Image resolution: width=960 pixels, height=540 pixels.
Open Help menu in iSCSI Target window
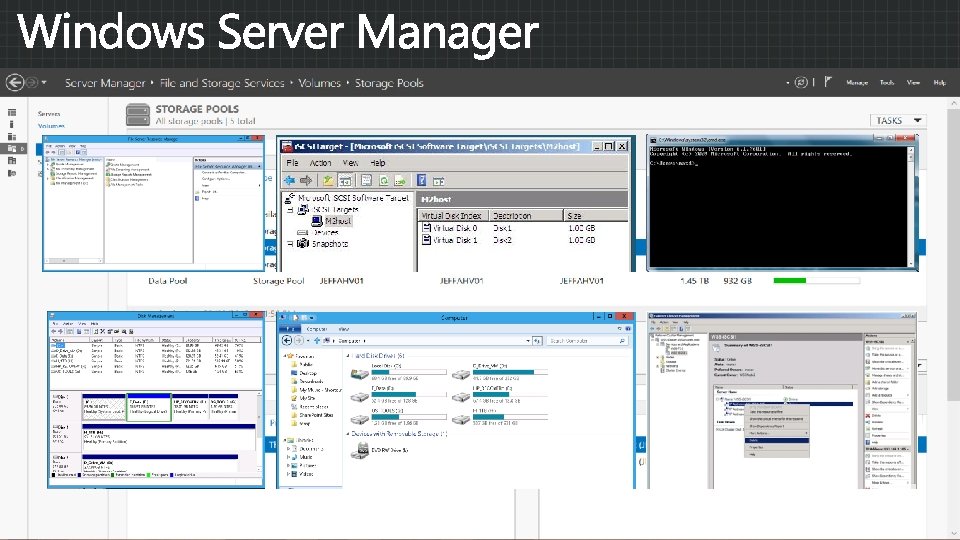(x=378, y=163)
